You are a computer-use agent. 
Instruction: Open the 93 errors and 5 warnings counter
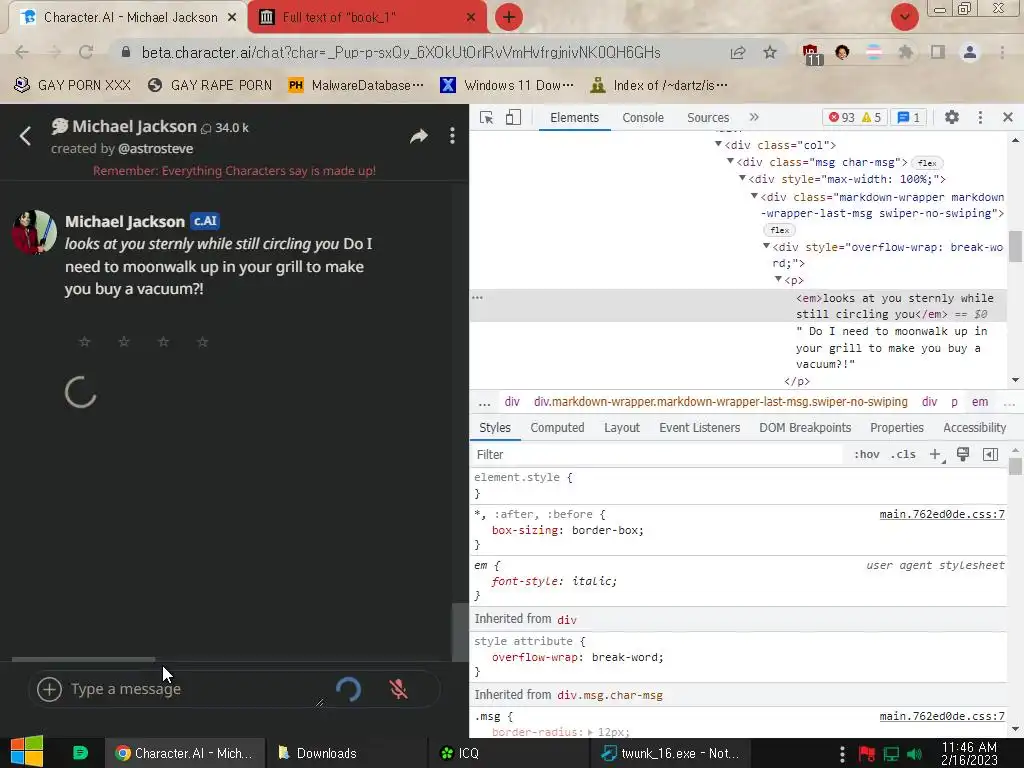coord(854,118)
